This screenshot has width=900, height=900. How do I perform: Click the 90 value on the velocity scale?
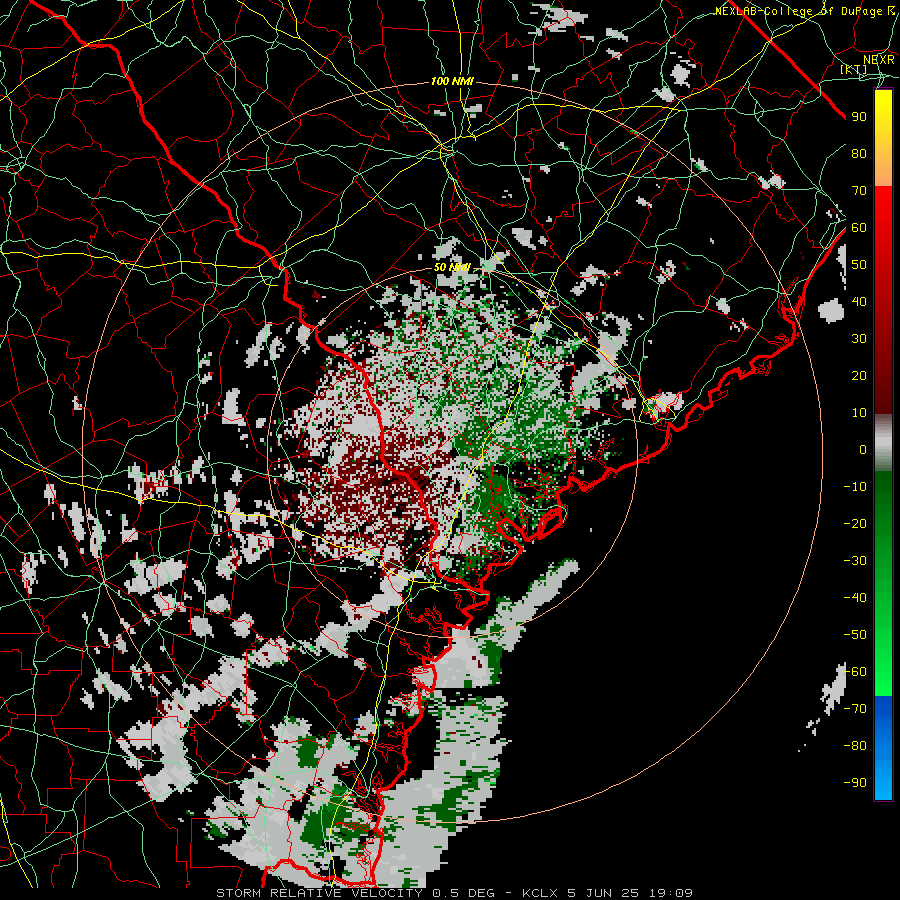(859, 117)
